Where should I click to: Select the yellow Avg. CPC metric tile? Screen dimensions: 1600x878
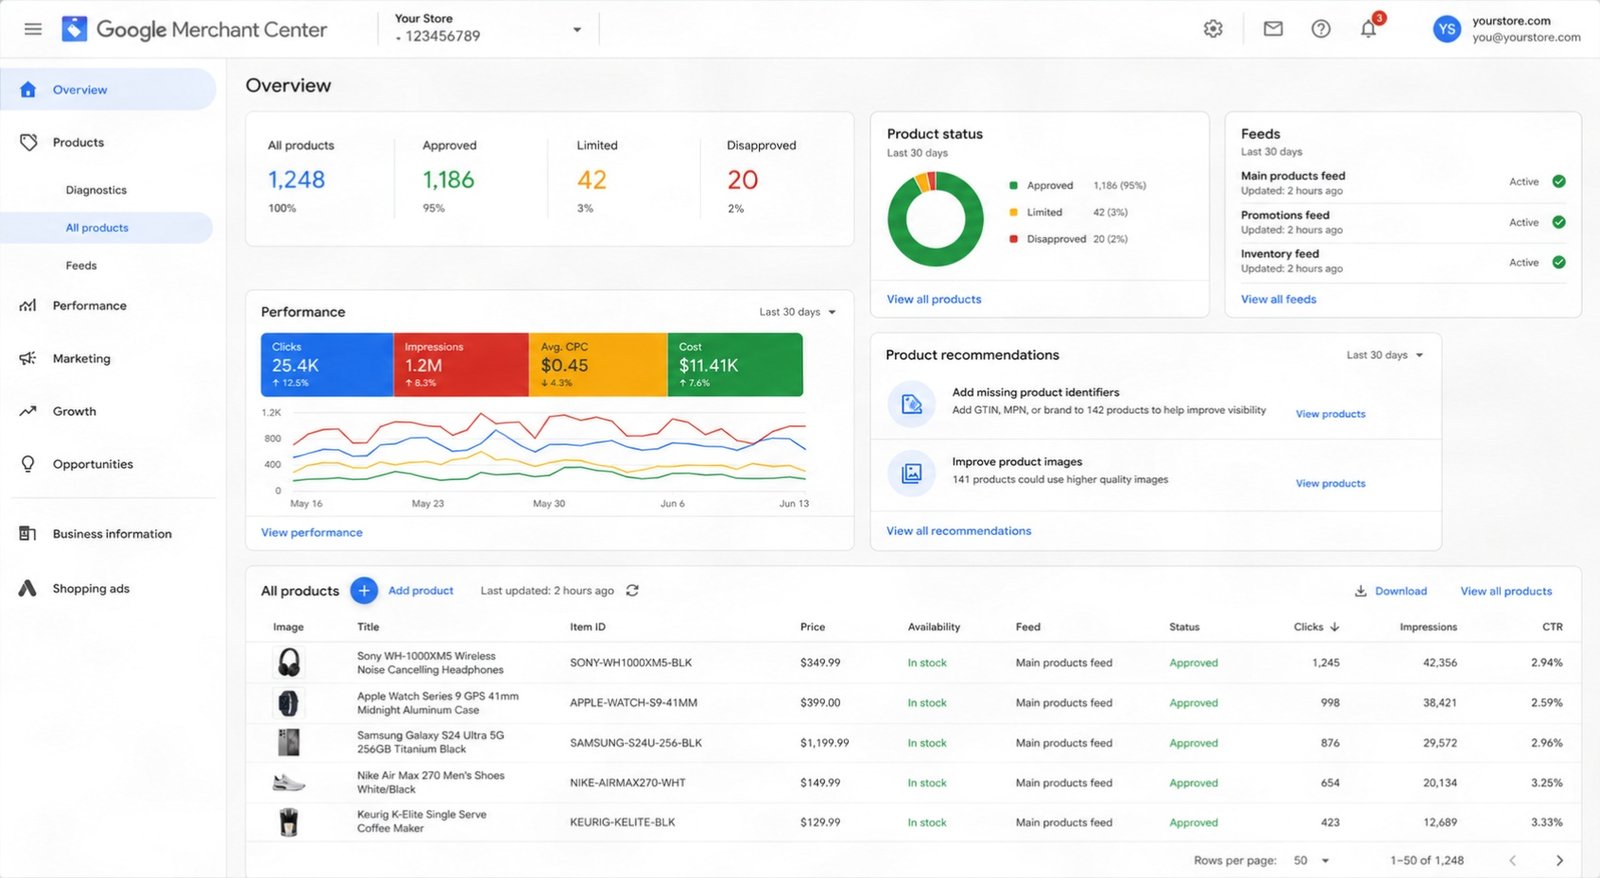pyautogui.click(x=598, y=365)
